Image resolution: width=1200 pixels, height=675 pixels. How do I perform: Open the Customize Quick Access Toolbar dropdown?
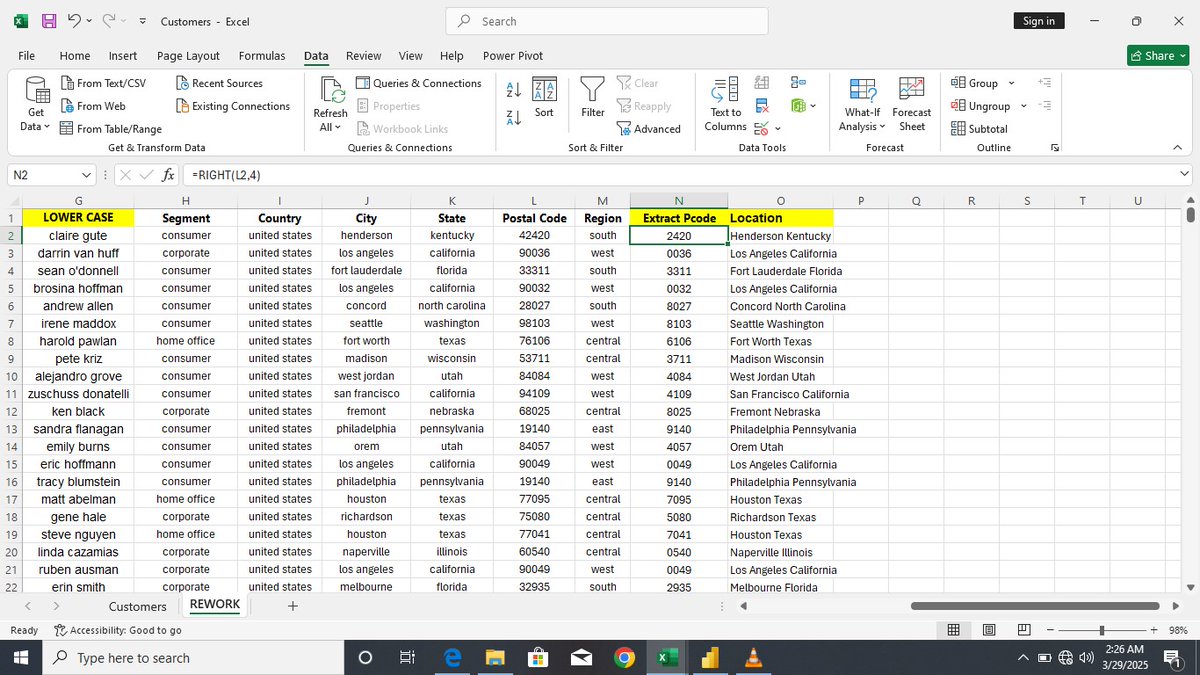[x=143, y=21]
